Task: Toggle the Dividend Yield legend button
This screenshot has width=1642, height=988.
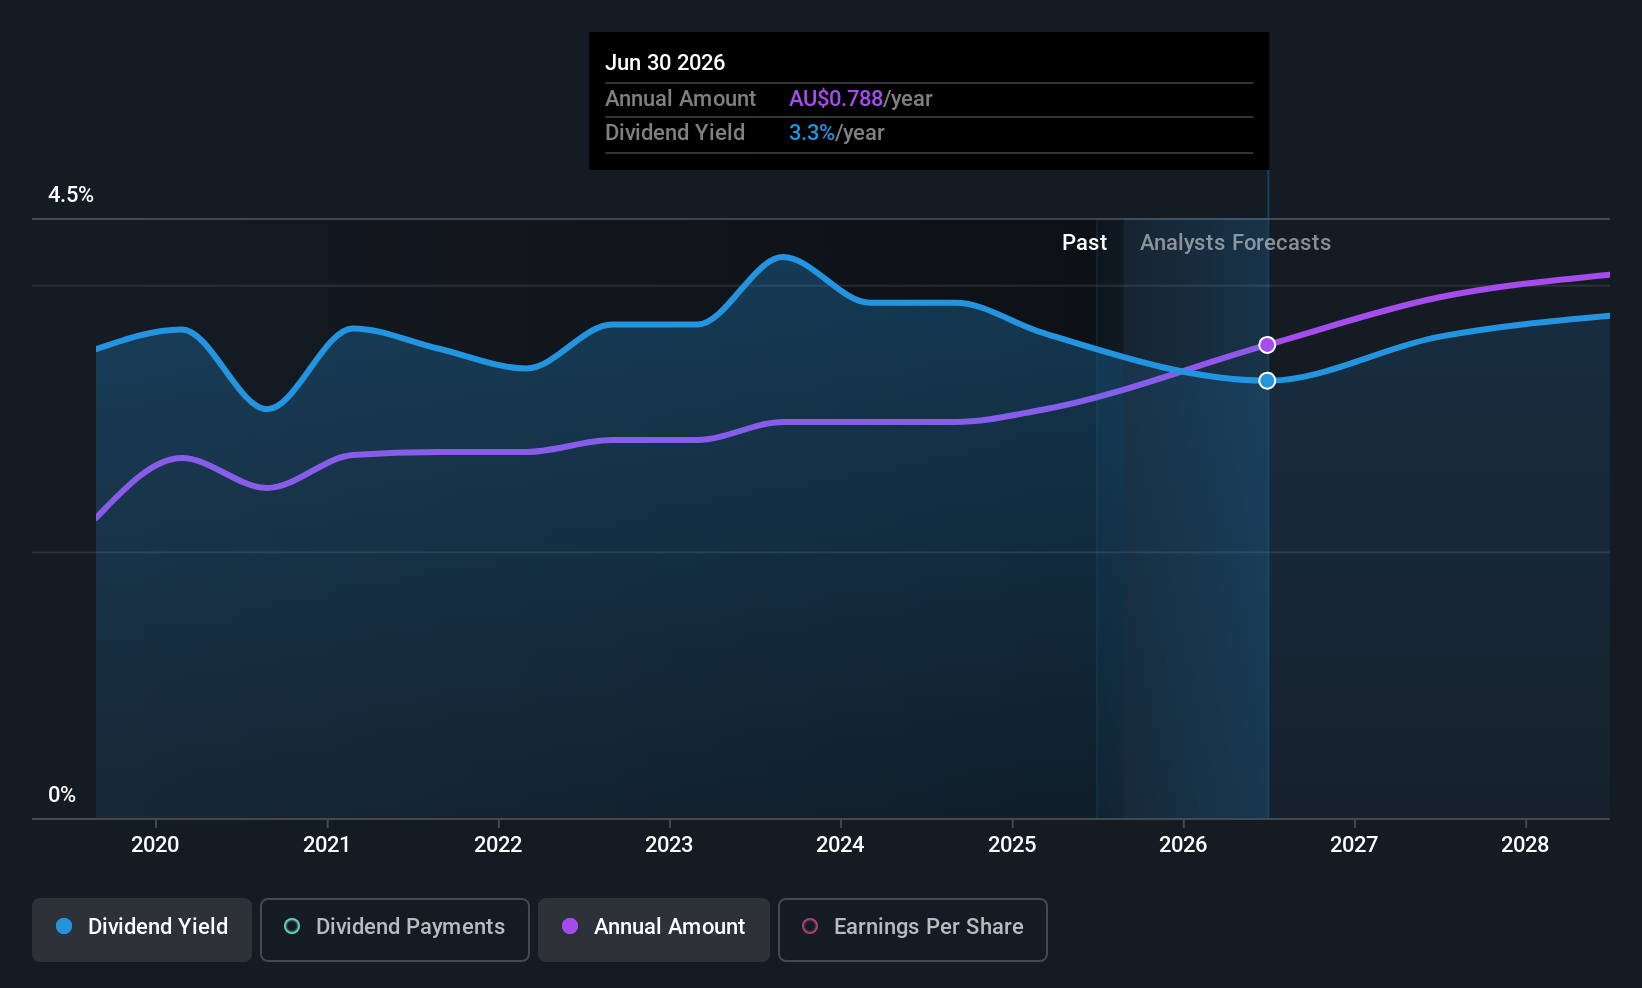Action: pos(142,929)
